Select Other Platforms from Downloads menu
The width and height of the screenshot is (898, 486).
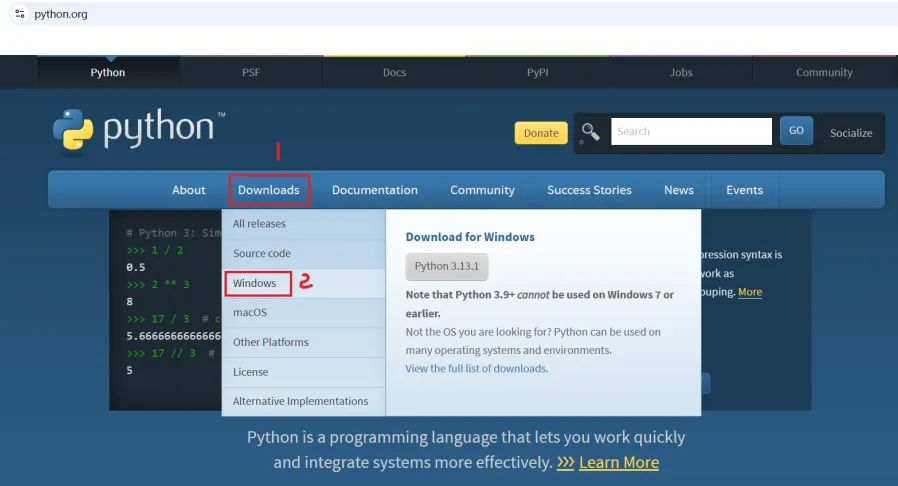(x=304, y=342)
